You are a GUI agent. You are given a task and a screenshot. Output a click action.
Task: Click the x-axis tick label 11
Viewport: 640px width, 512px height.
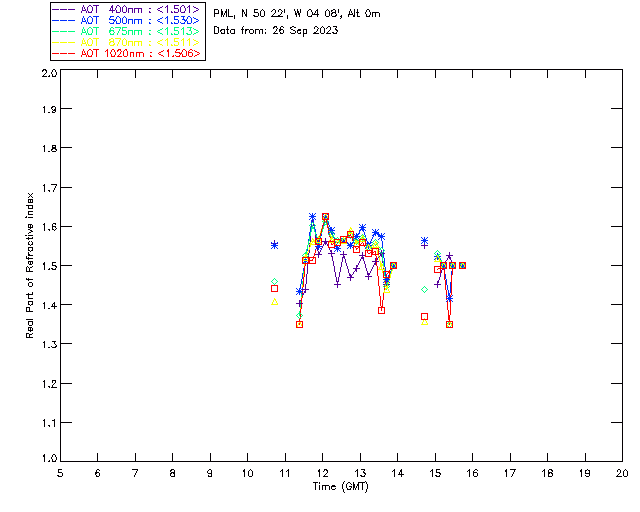pos(285,473)
